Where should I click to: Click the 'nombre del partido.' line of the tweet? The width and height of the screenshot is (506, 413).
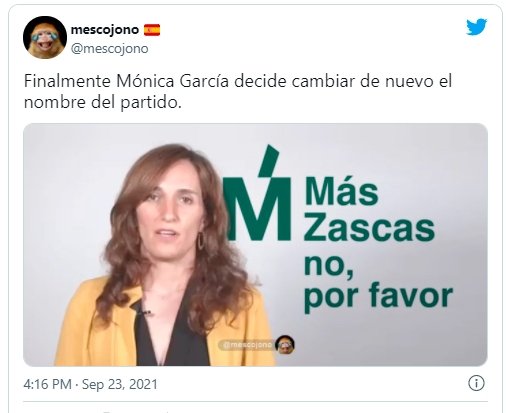click(103, 102)
